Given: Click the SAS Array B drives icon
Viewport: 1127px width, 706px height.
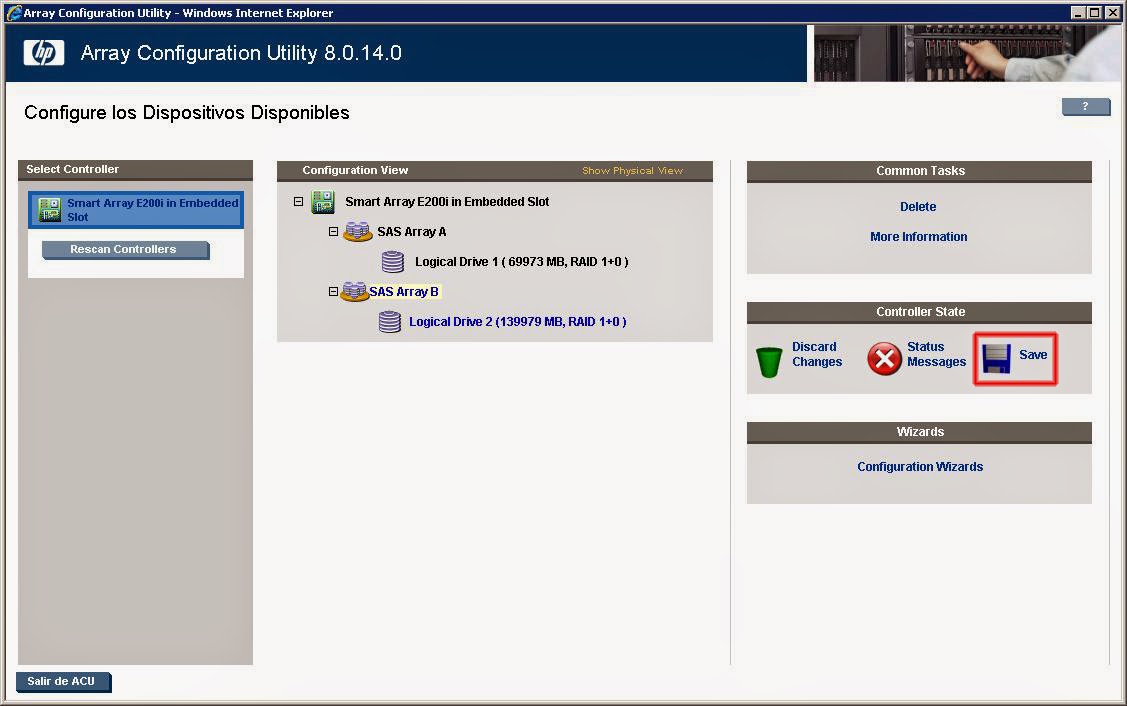Looking at the screenshot, I should tap(357, 292).
